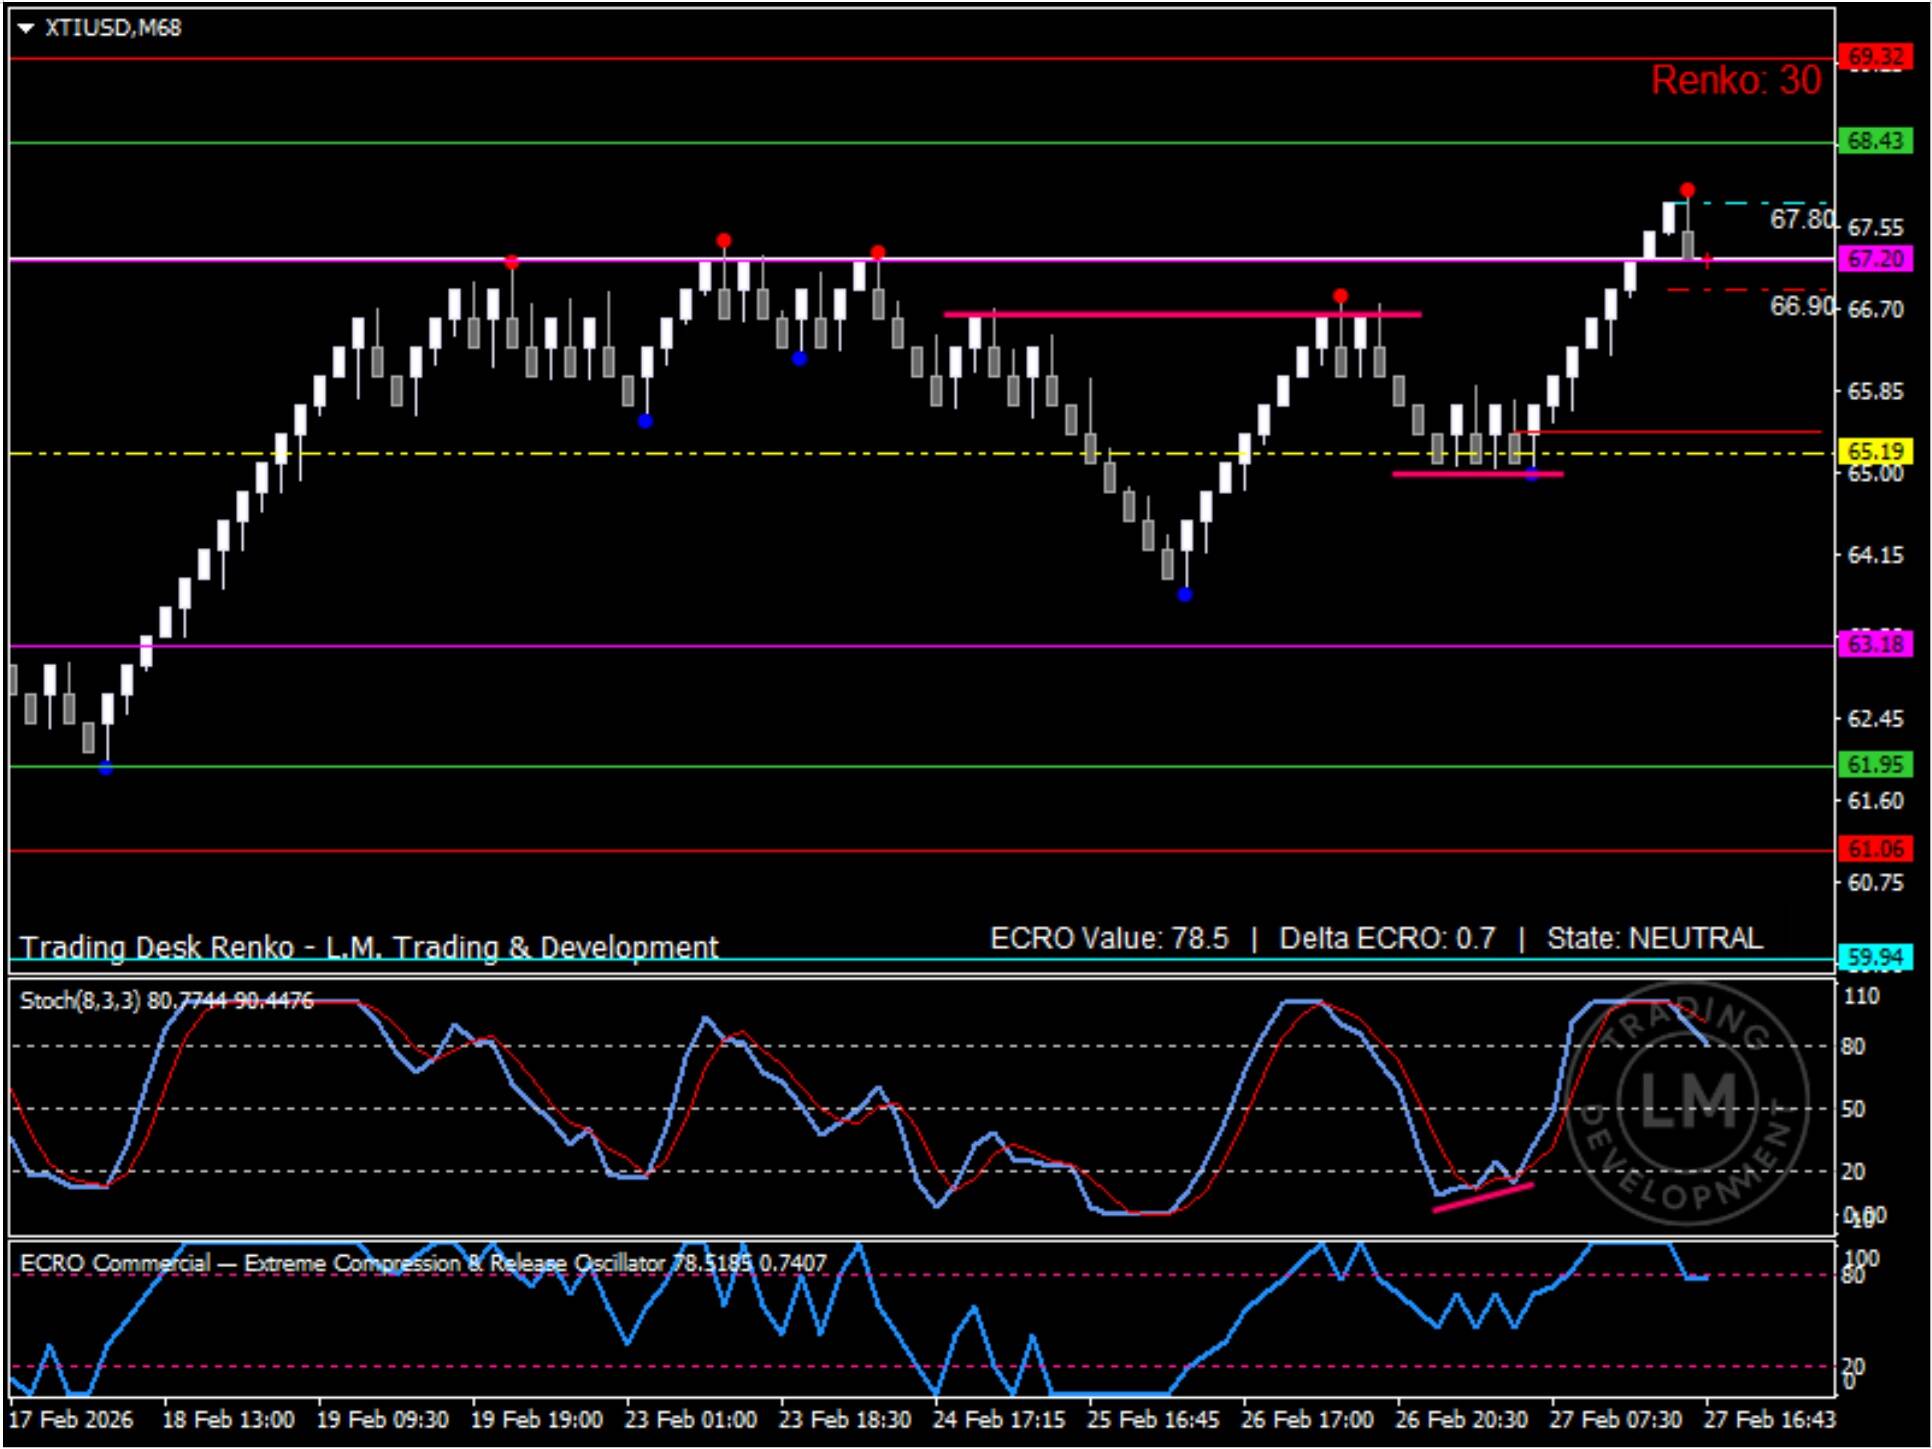The image size is (1932, 1449).
Task: Select the red swing-high dot beside the 67.80 label
Action: pyautogui.click(x=1687, y=190)
